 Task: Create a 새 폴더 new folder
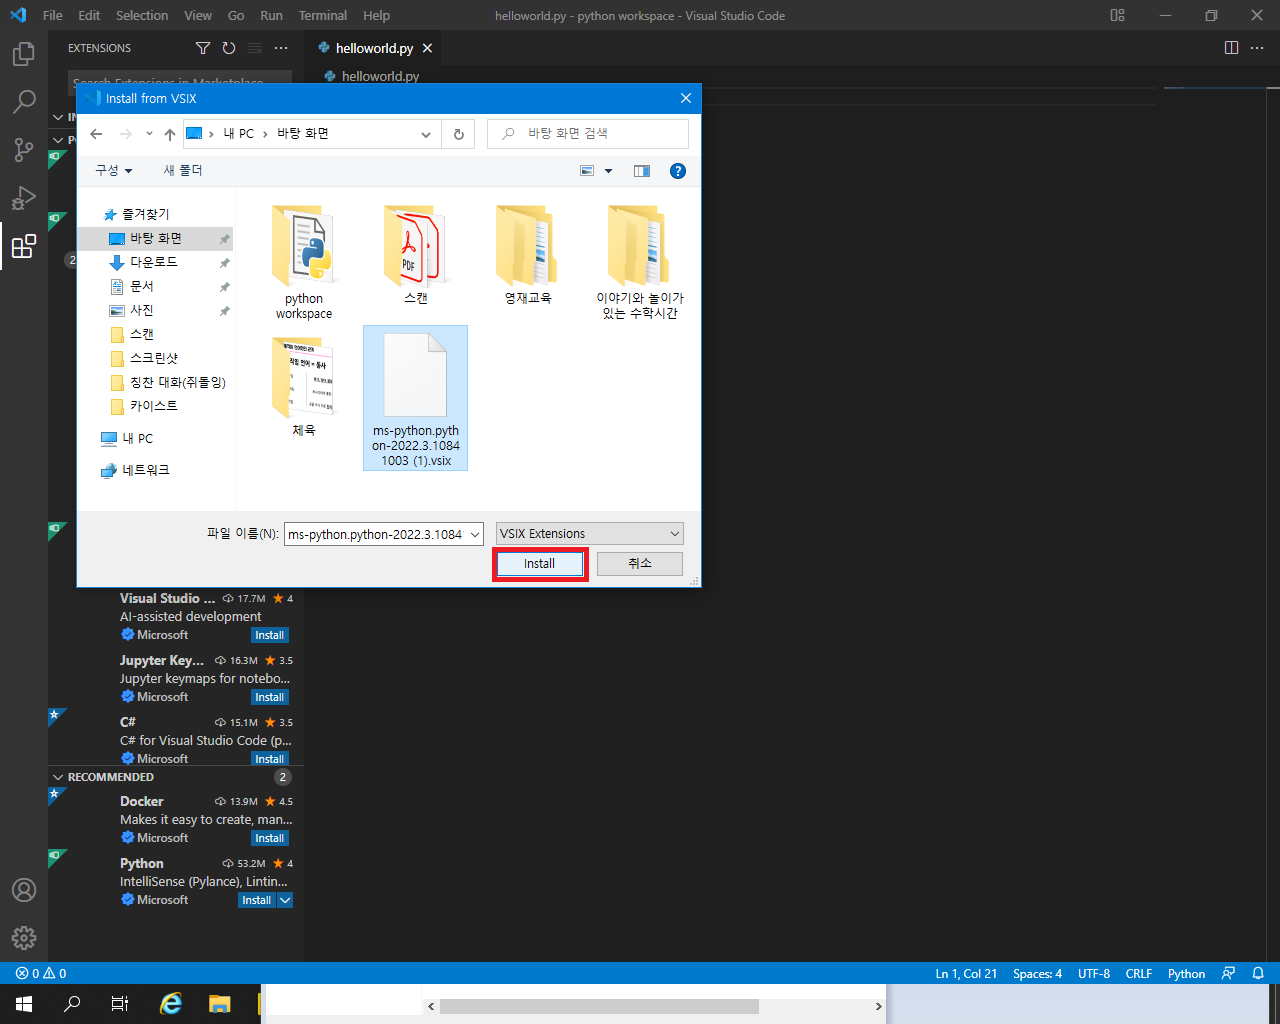[183, 171]
